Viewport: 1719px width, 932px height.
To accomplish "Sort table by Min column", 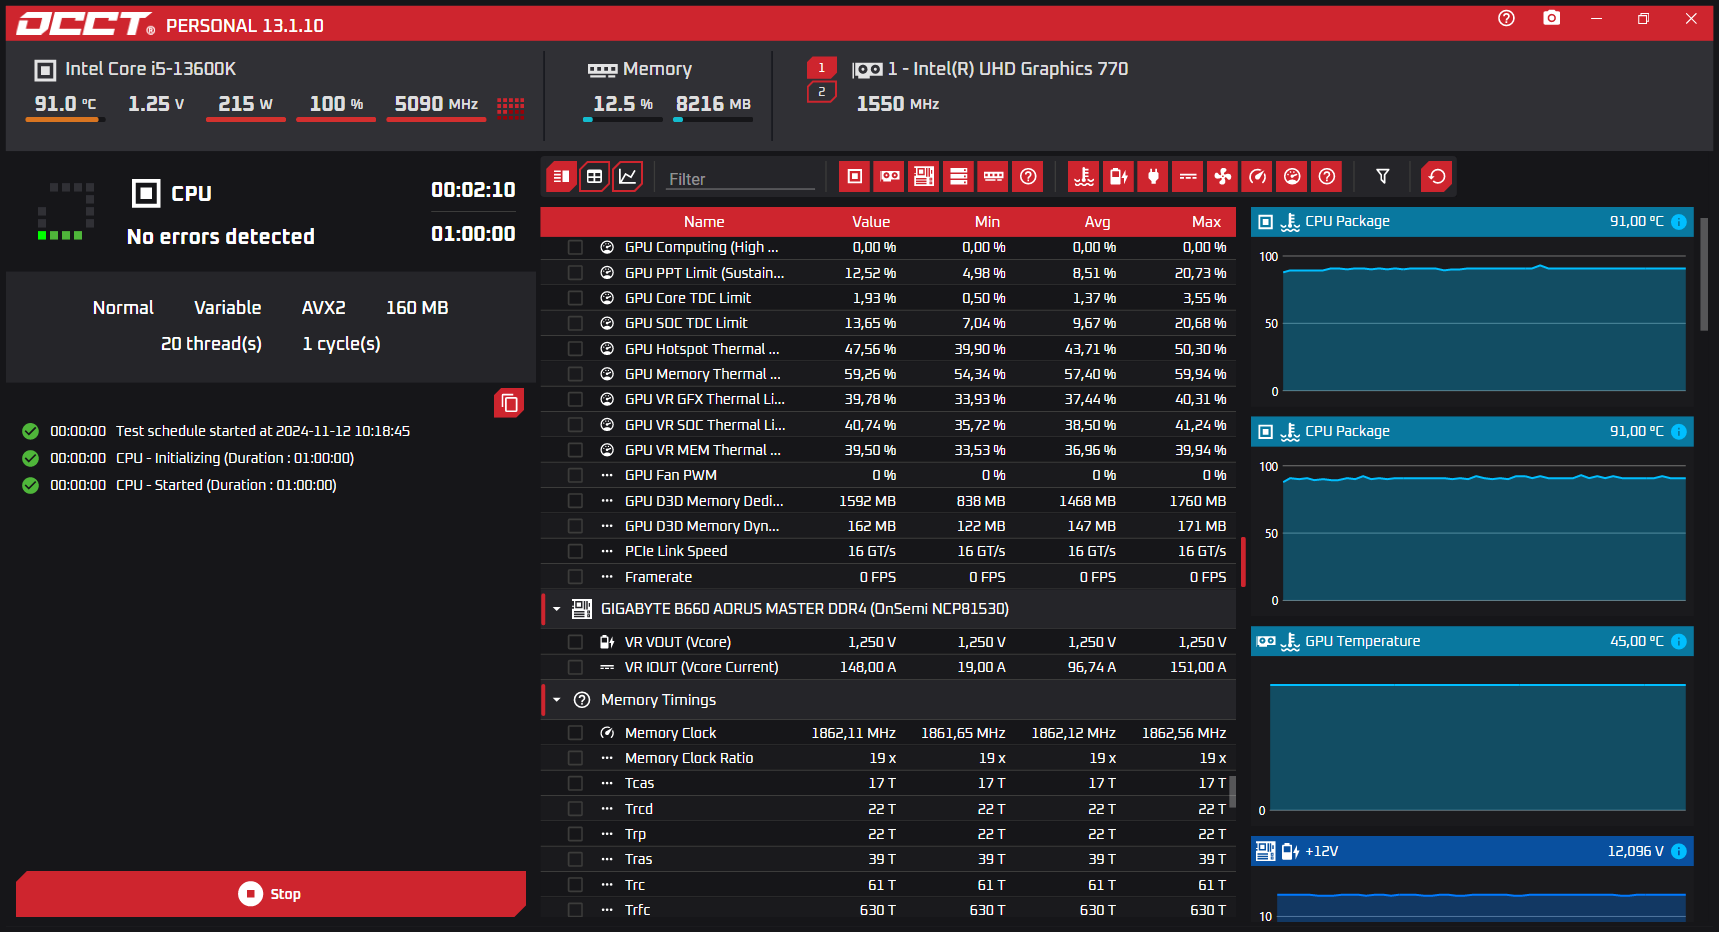I will (987, 222).
